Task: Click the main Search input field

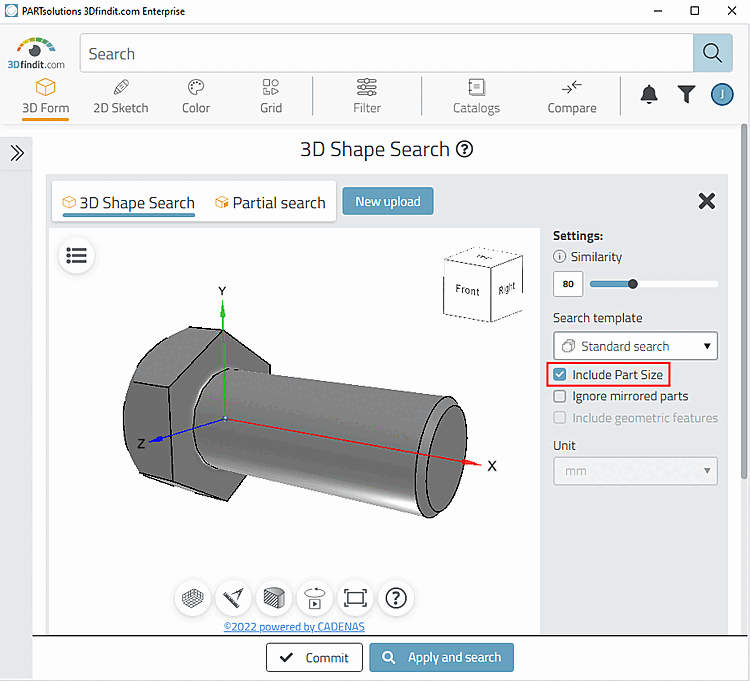Action: click(x=386, y=53)
